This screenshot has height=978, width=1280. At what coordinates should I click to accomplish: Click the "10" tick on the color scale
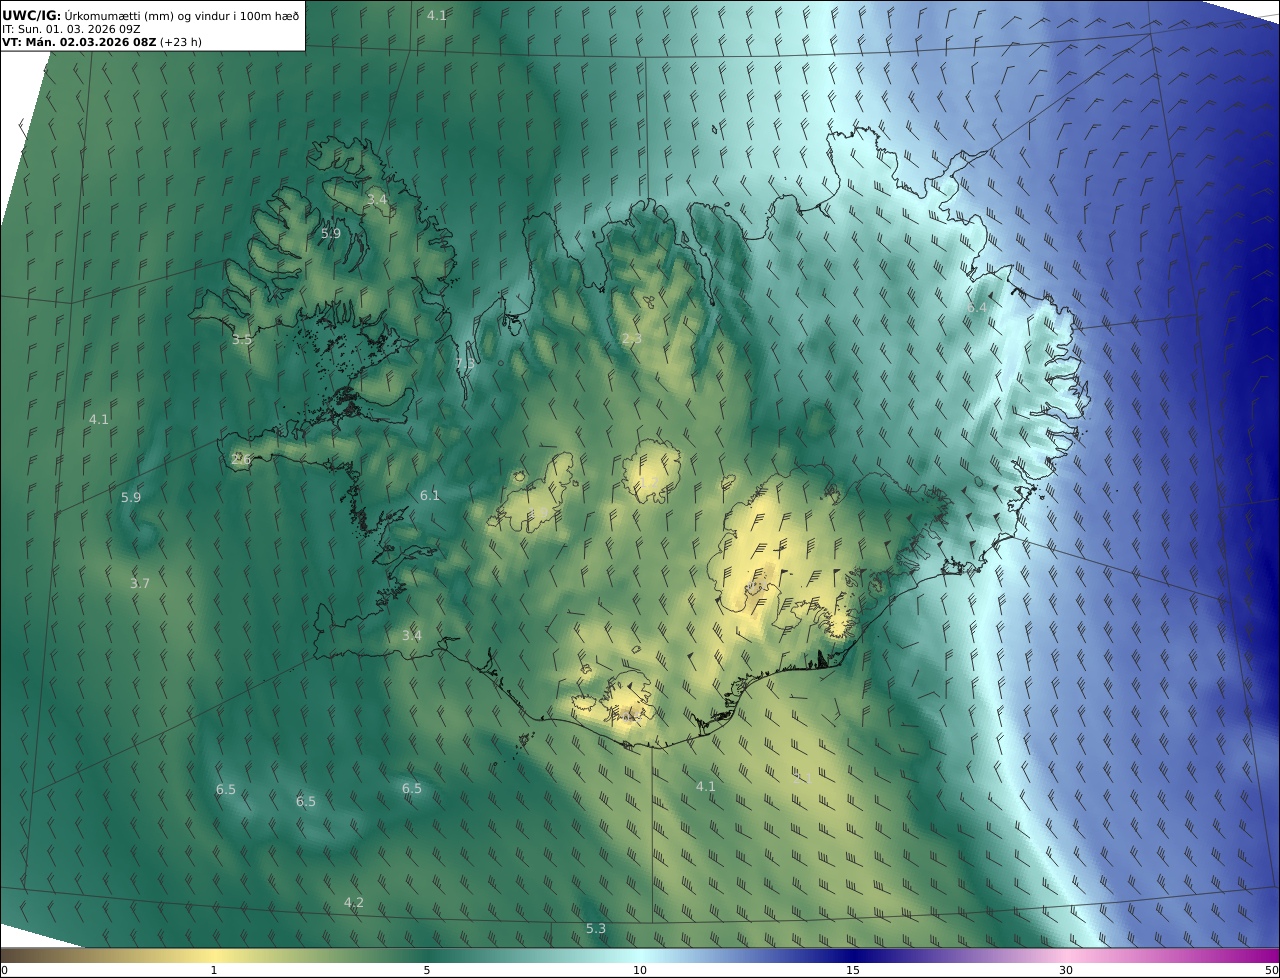[640, 970]
